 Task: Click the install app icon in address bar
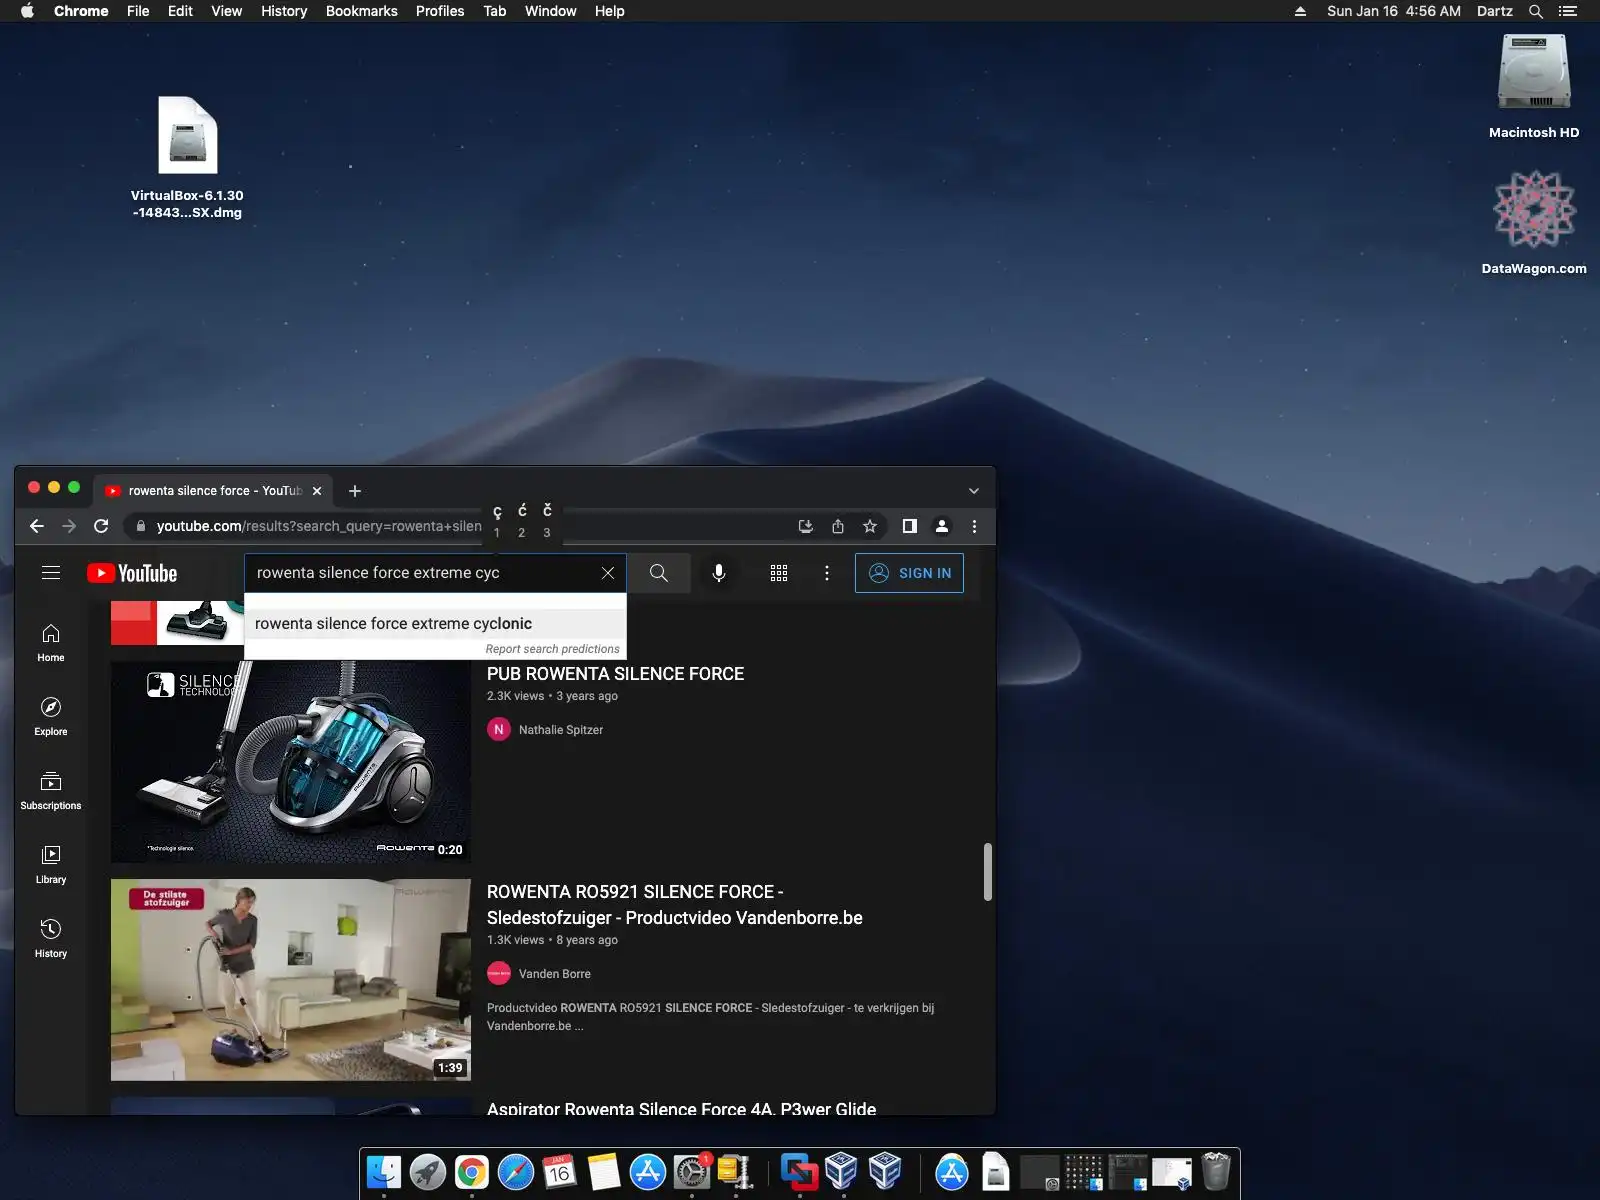click(x=805, y=526)
